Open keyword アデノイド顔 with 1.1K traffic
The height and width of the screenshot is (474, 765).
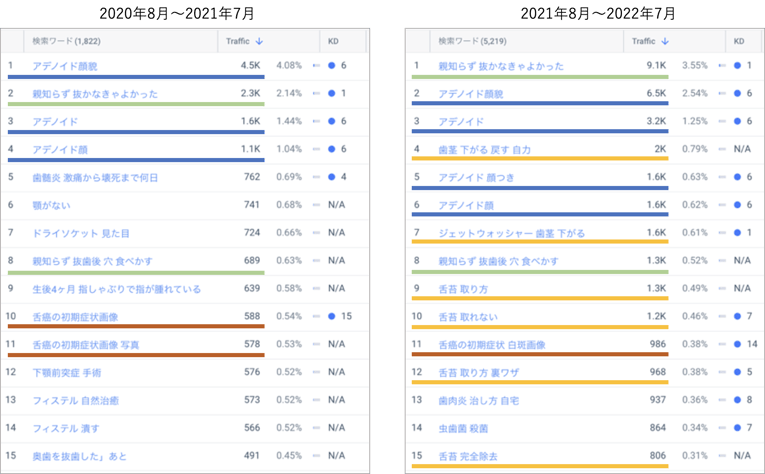60,149
